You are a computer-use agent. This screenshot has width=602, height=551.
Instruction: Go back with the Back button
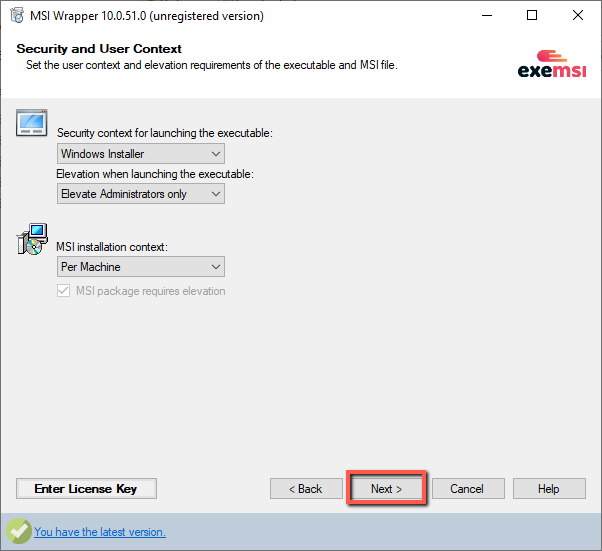[306, 488]
